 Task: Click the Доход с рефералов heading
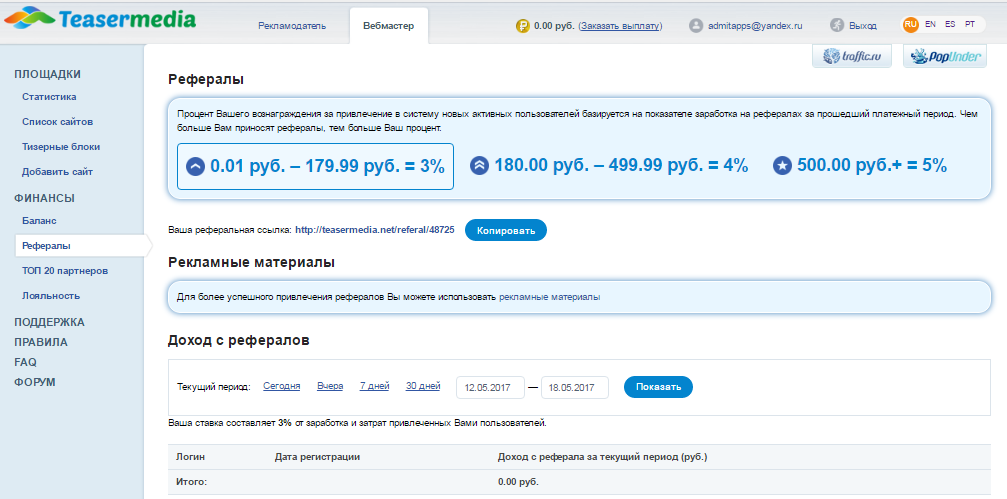(239, 340)
